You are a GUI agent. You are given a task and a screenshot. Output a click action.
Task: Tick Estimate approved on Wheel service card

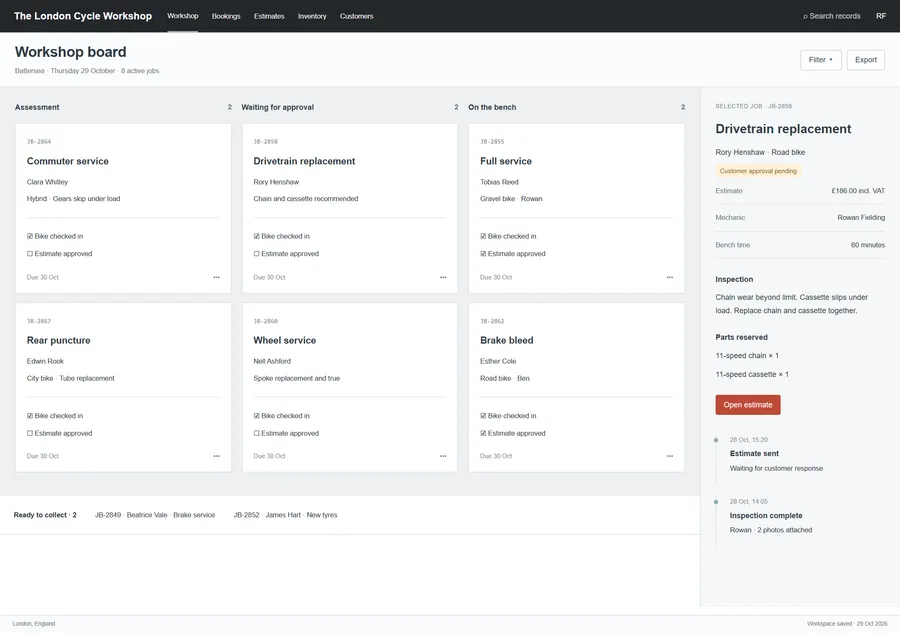coord(257,433)
